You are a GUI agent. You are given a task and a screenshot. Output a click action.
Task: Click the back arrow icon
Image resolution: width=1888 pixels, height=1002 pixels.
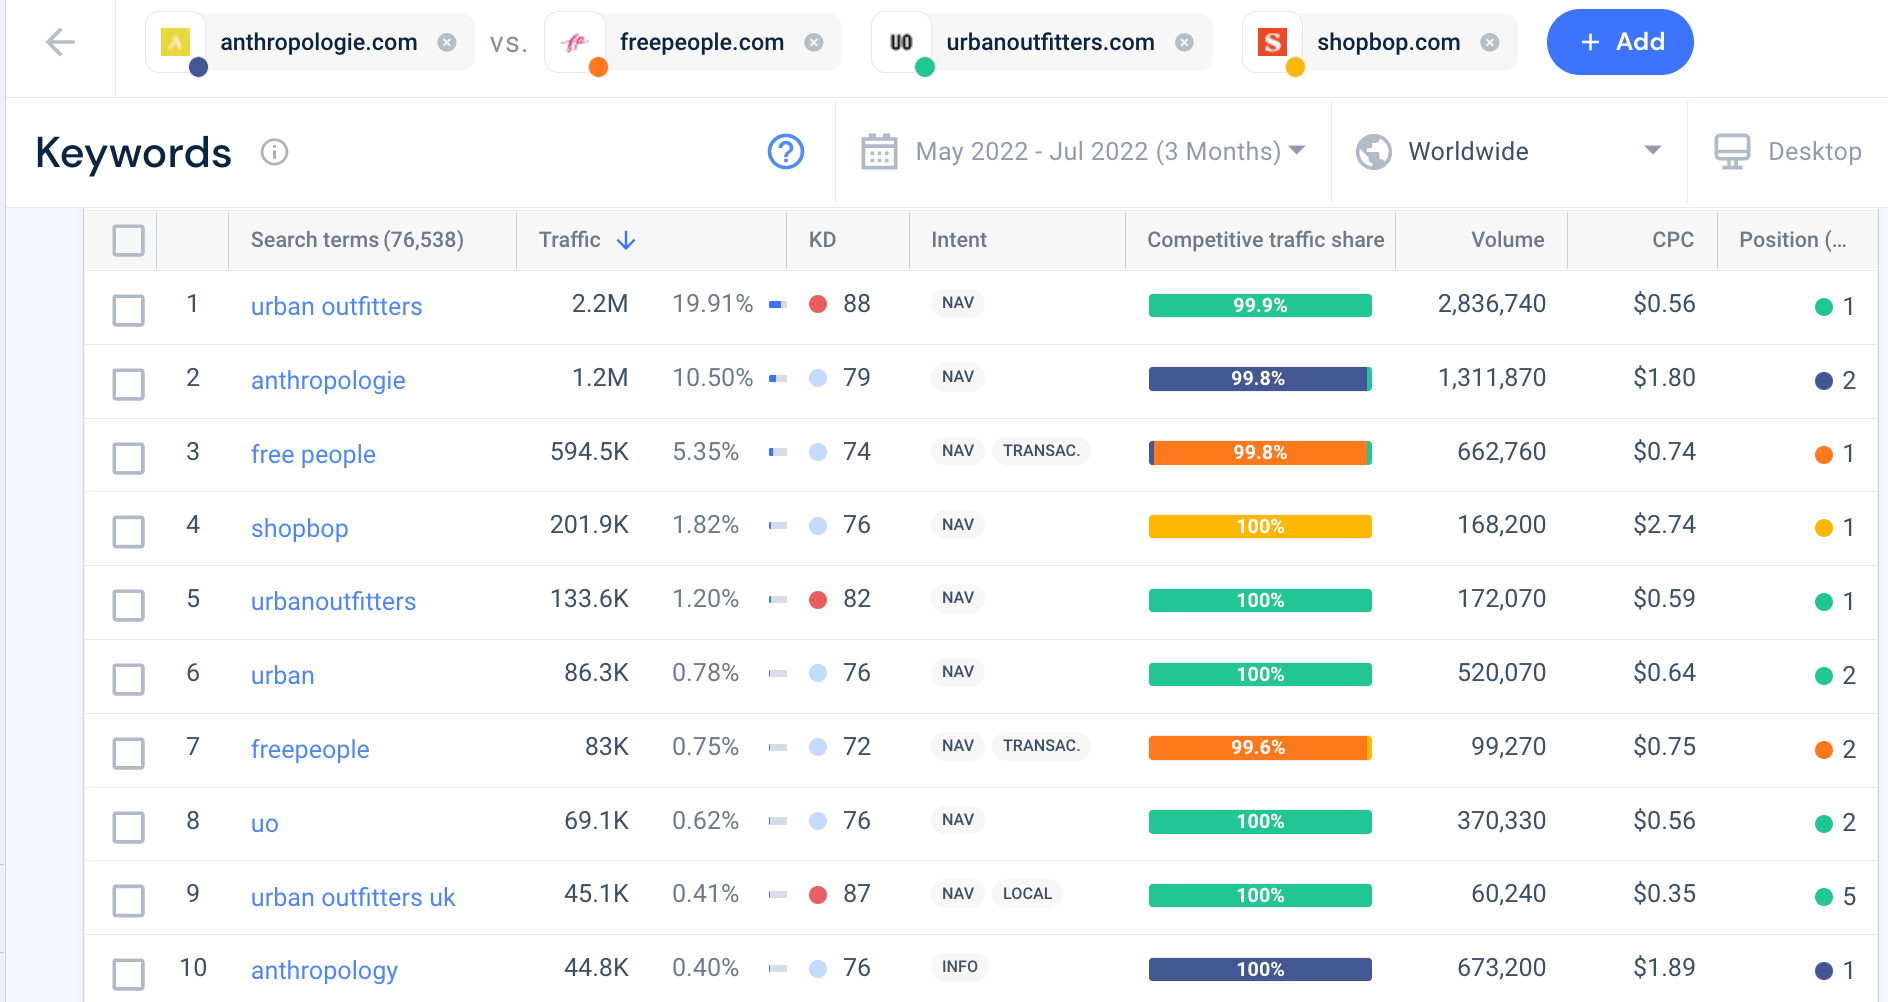point(61,42)
